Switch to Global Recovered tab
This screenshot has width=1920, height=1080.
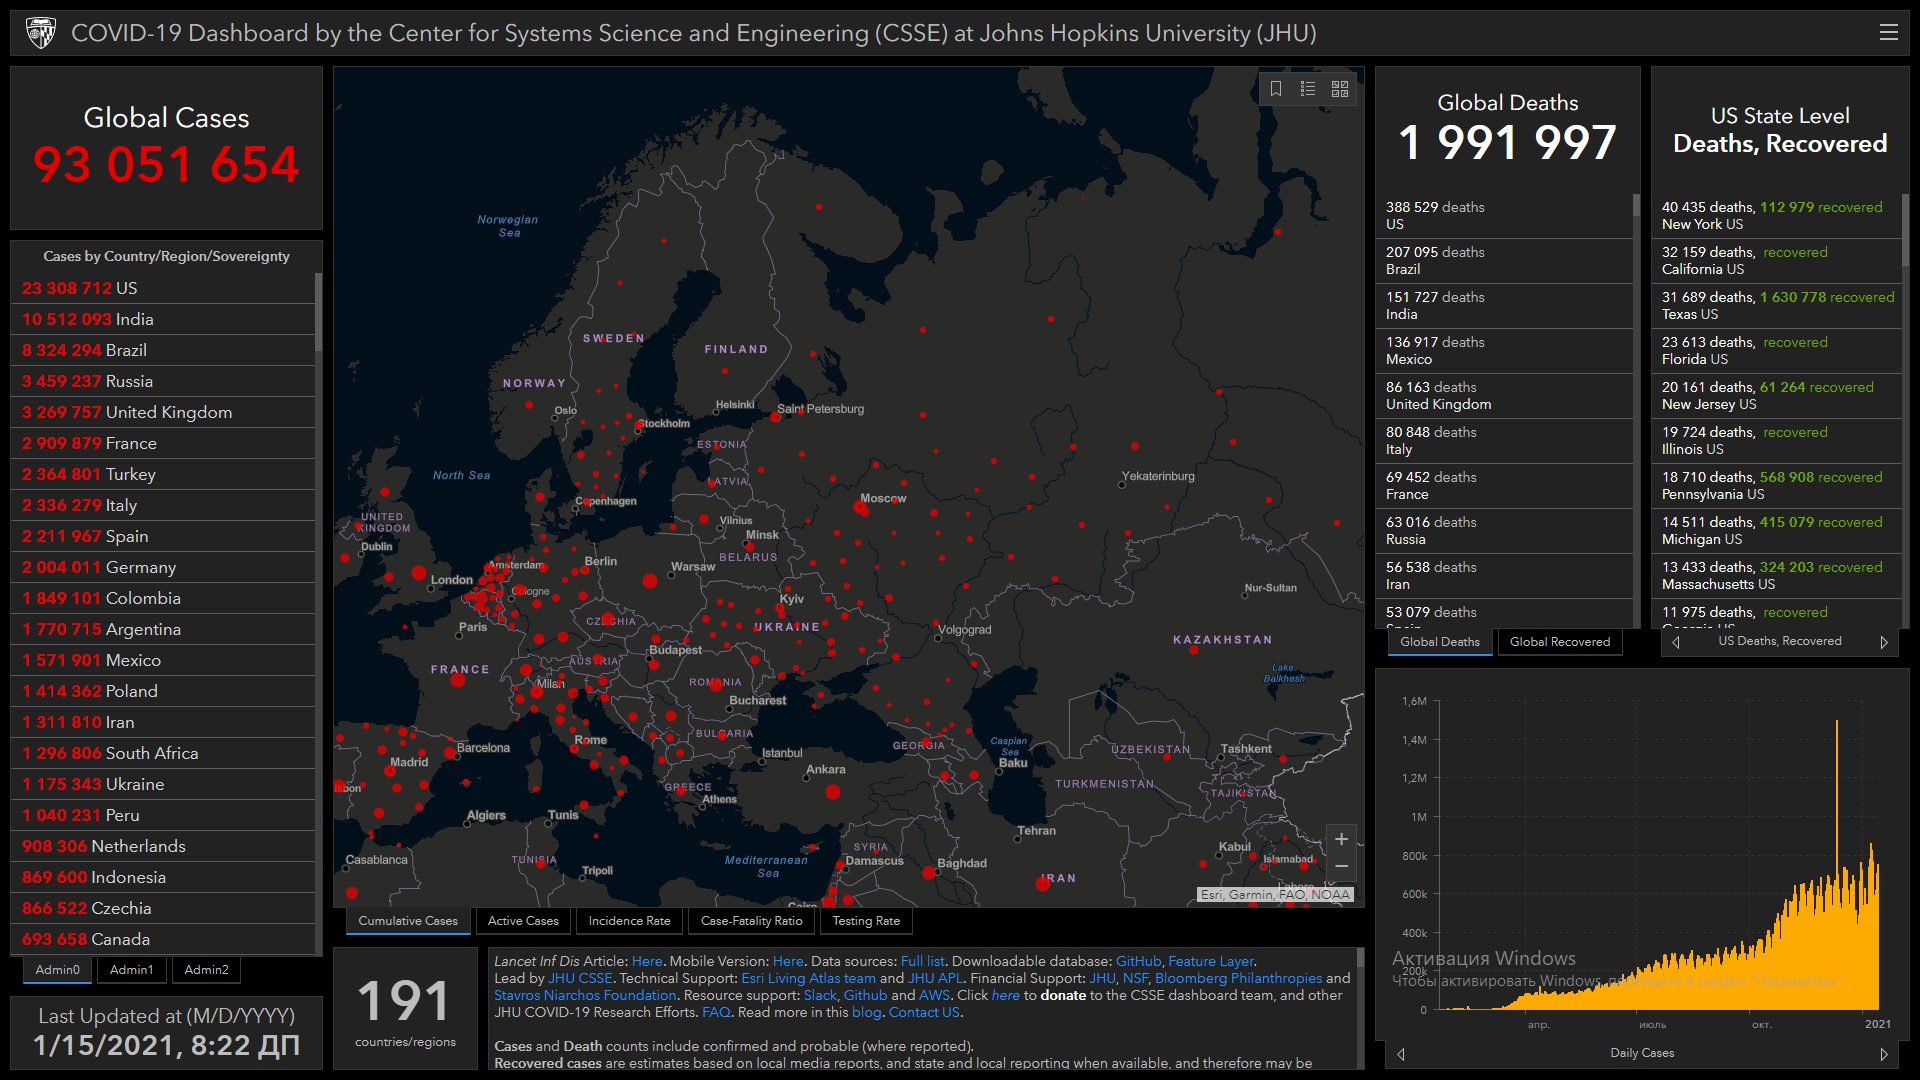point(1559,642)
